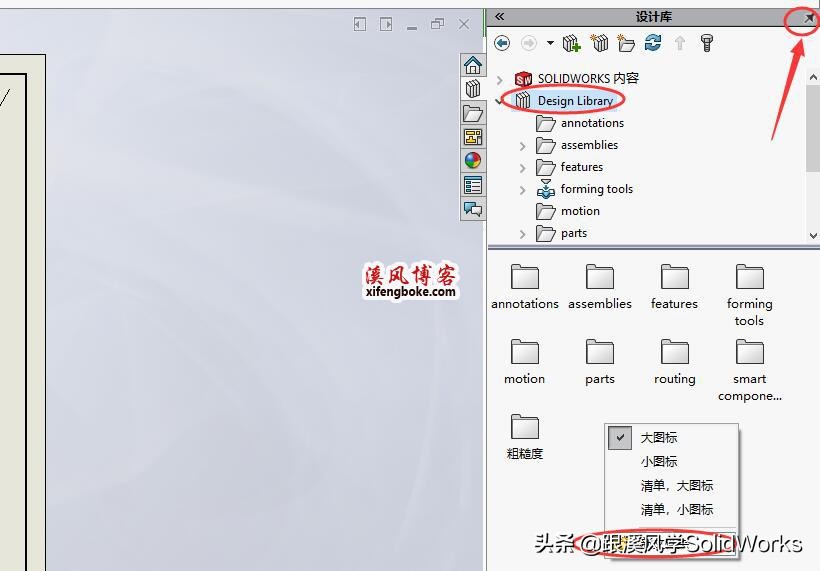Image resolution: width=820 pixels, height=571 pixels.
Task: Expand the assemblies tree node
Action: [x=522, y=146]
